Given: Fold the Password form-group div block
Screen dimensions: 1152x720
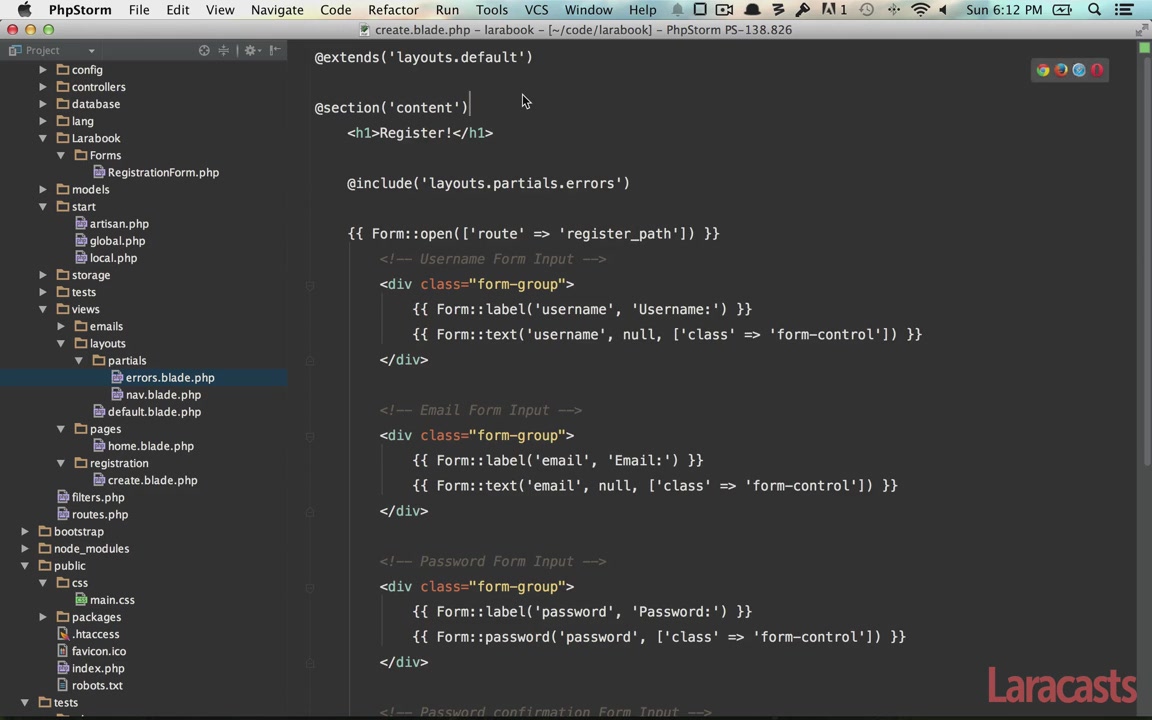Looking at the screenshot, I should coord(310,588).
